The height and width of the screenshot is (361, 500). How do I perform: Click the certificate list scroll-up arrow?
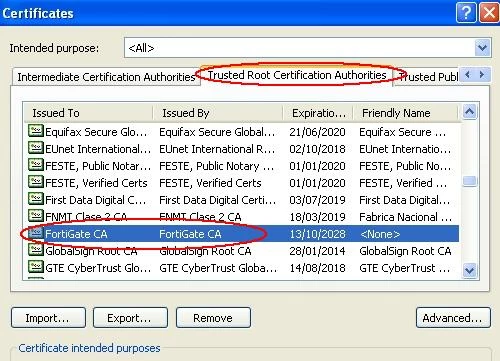click(x=469, y=112)
